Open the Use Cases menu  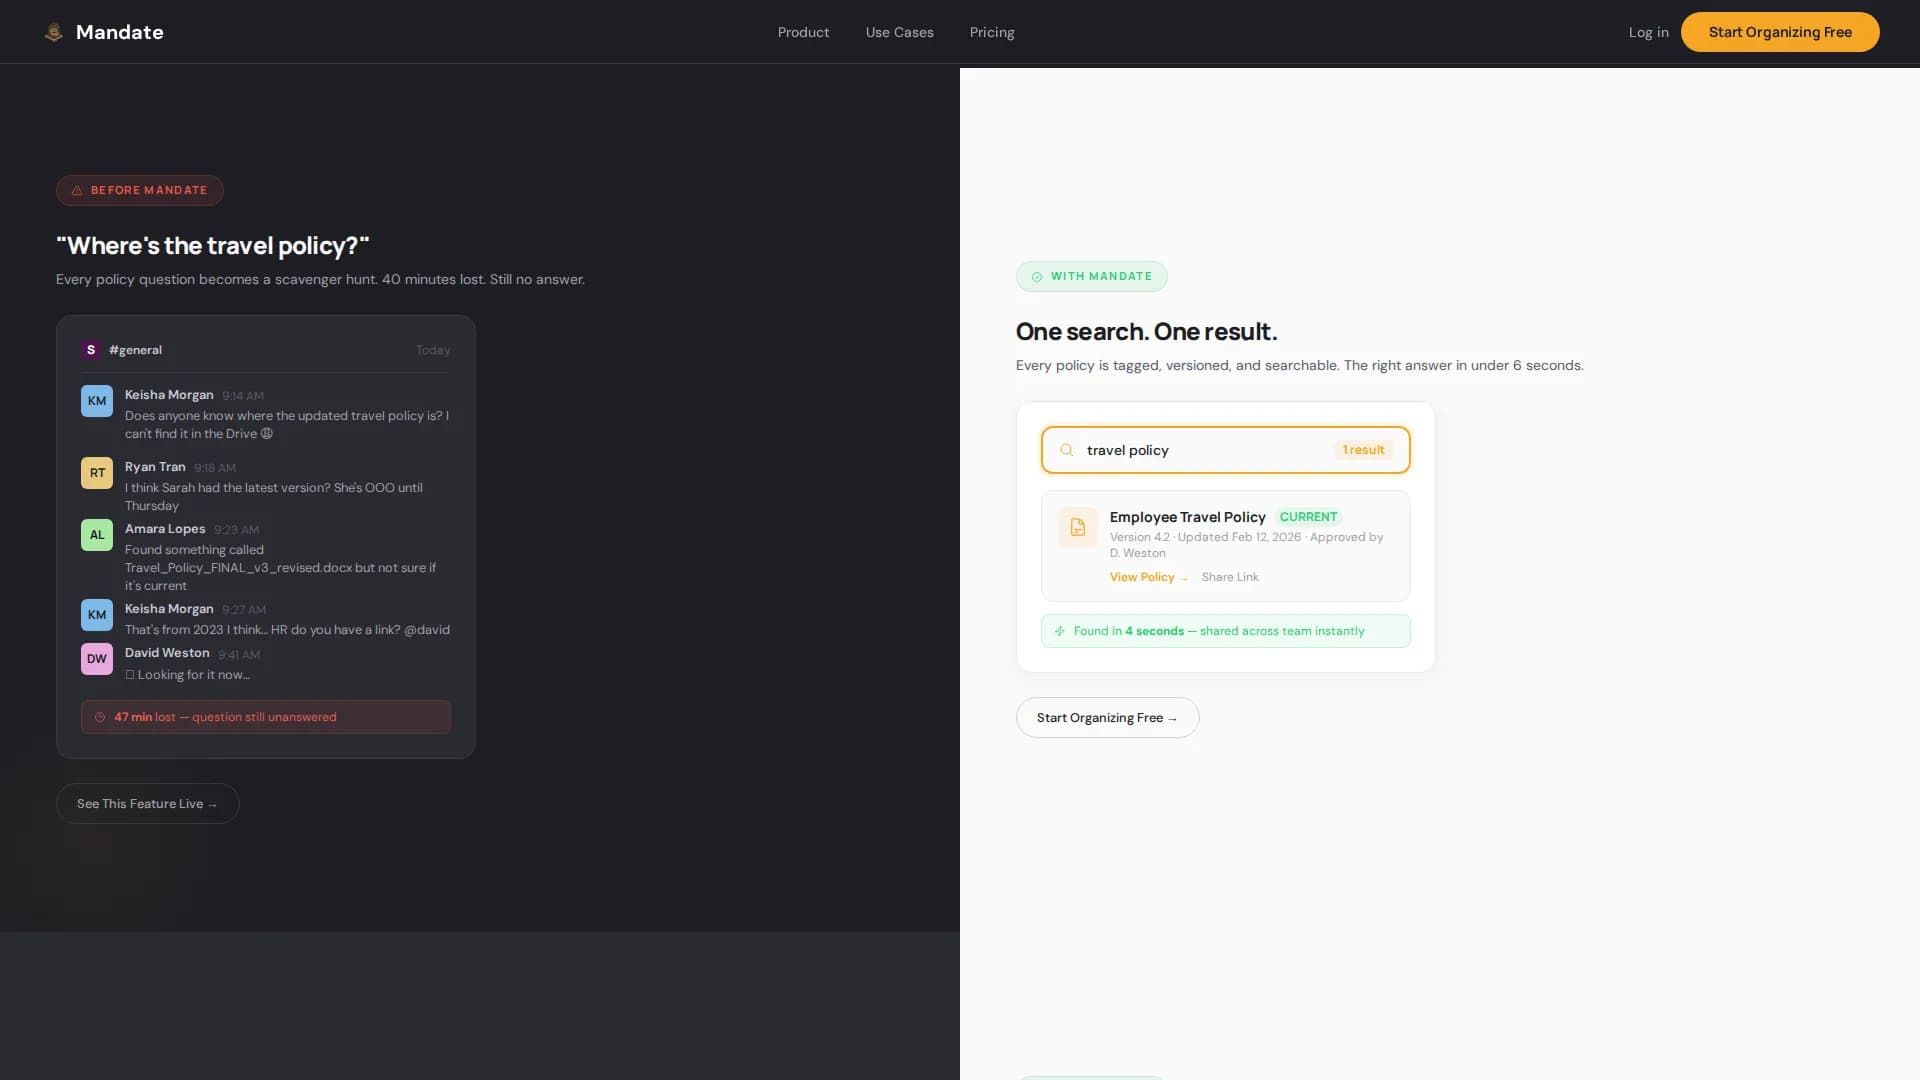pos(899,32)
